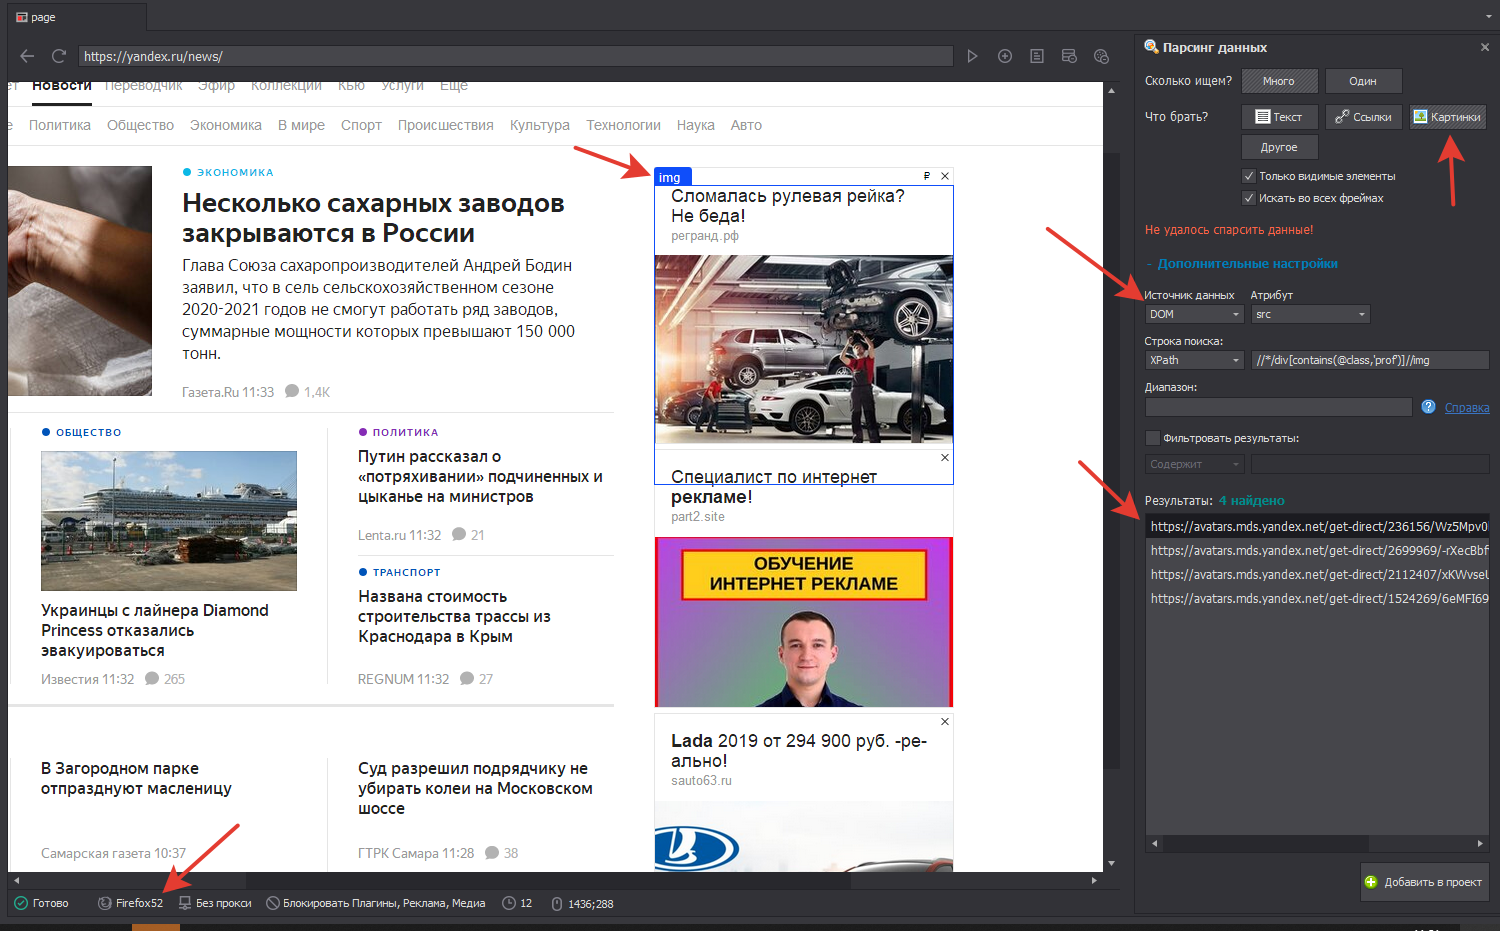The image size is (1500, 931).
Task: Open comments bubble showing 27
Action: (476, 679)
